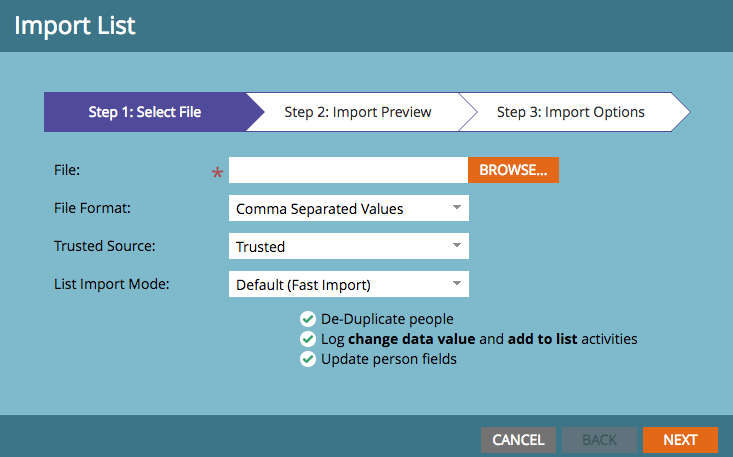This screenshot has height=457, width=733.
Task: Click the 'List Import Mode:' label
Action: (x=112, y=284)
